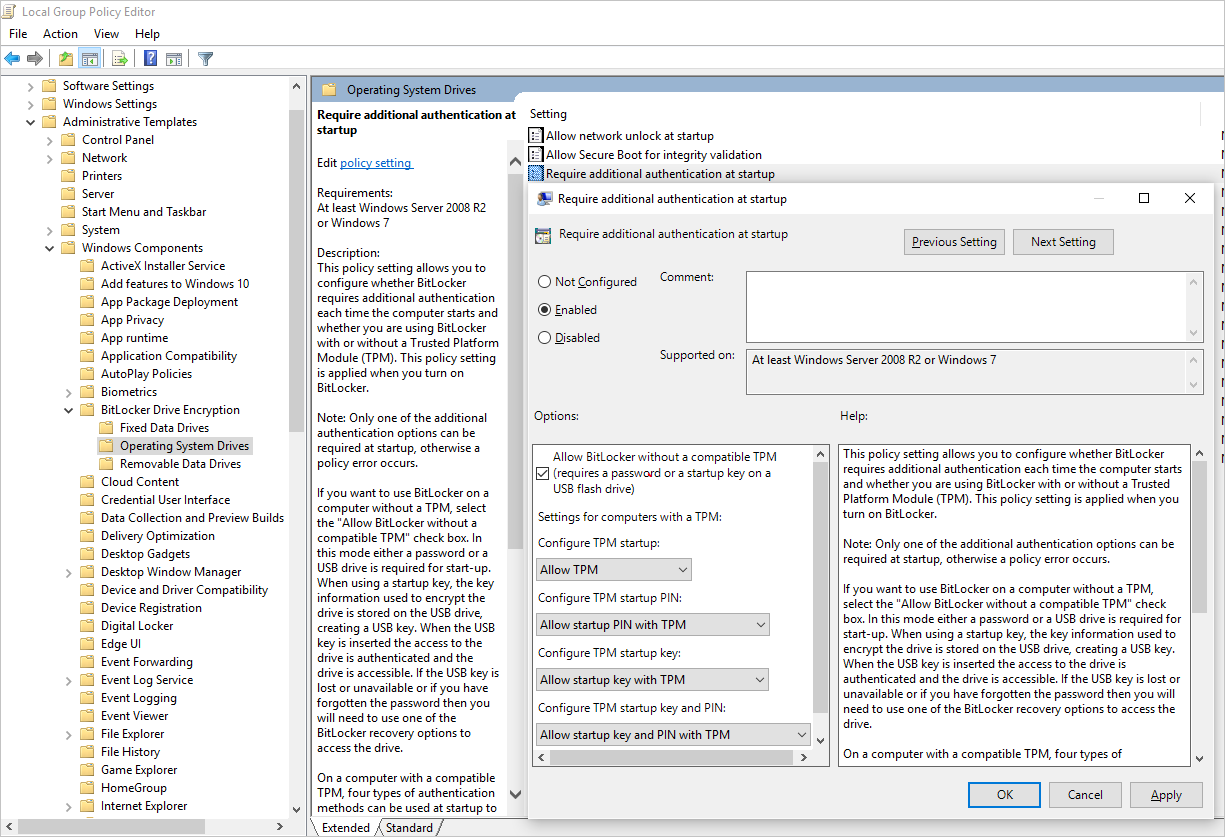Click the Filter toolbar icon
Viewport: 1225px width, 837px height.
205,57
